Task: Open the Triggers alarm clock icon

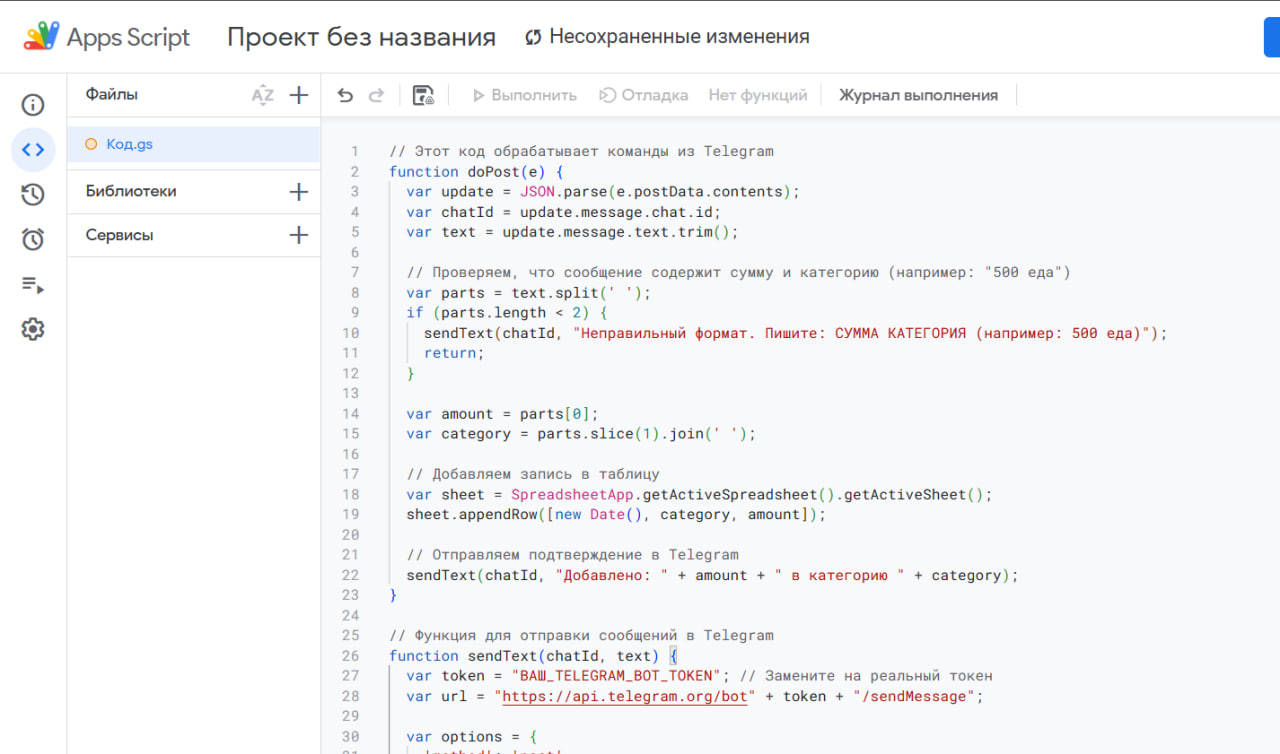Action: coord(33,239)
